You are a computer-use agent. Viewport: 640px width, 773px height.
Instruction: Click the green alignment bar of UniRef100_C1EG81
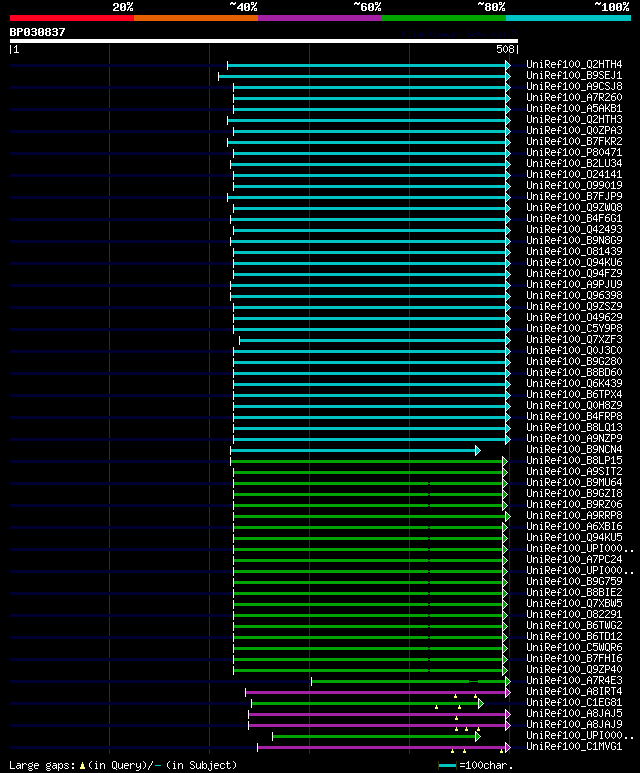[365, 703]
